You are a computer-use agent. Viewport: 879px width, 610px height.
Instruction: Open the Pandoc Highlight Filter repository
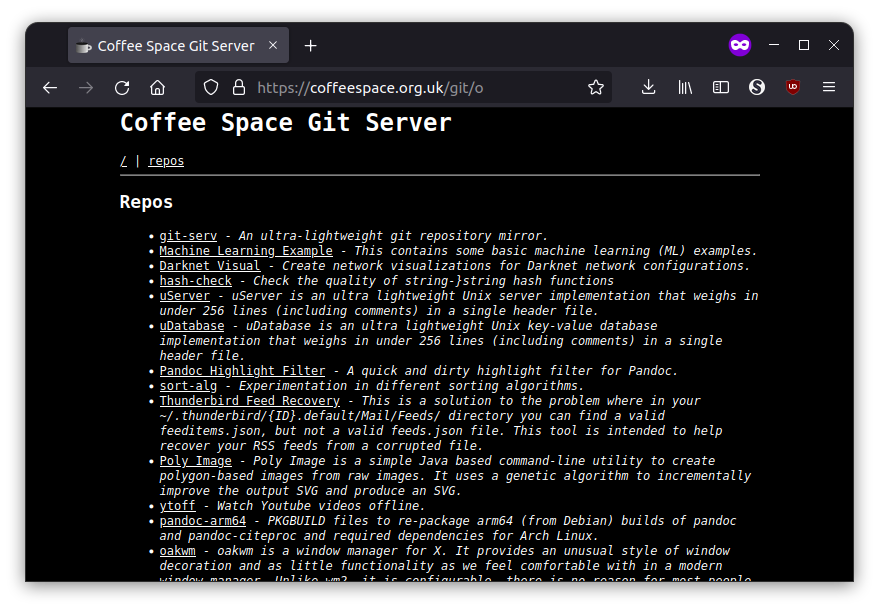pos(242,371)
